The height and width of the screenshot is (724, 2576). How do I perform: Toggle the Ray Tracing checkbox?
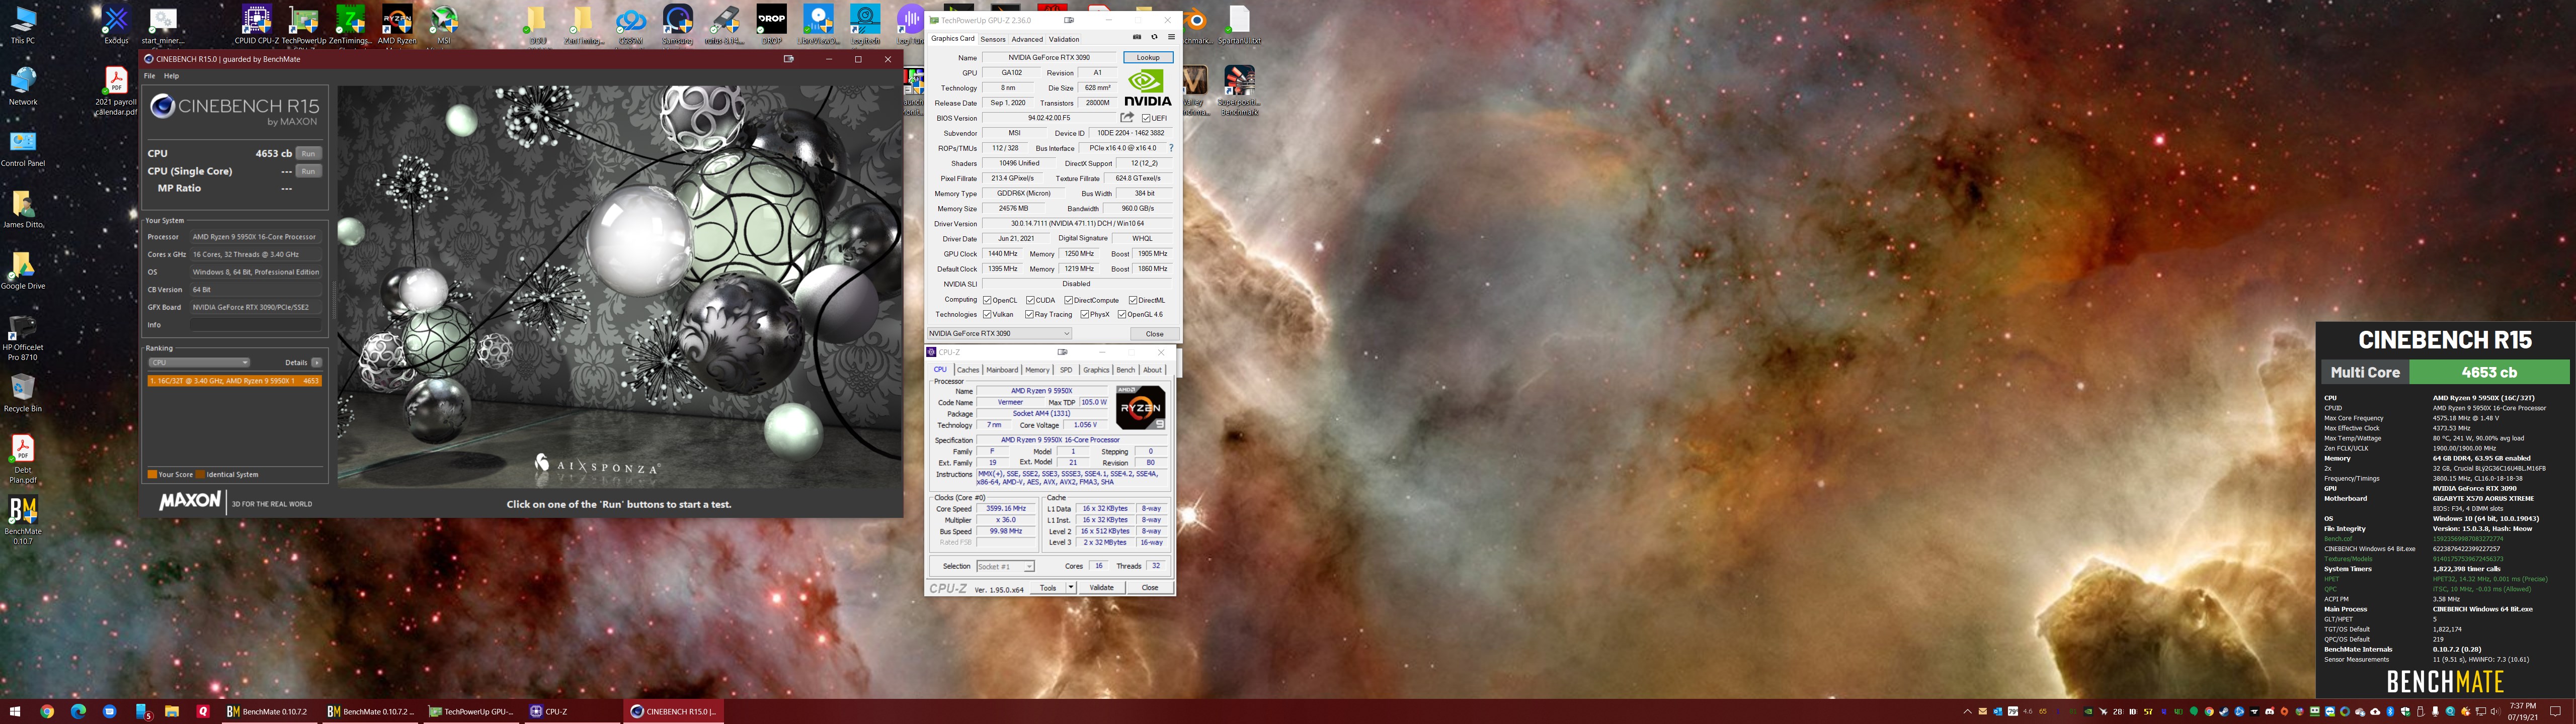(x=1030, y=314)
